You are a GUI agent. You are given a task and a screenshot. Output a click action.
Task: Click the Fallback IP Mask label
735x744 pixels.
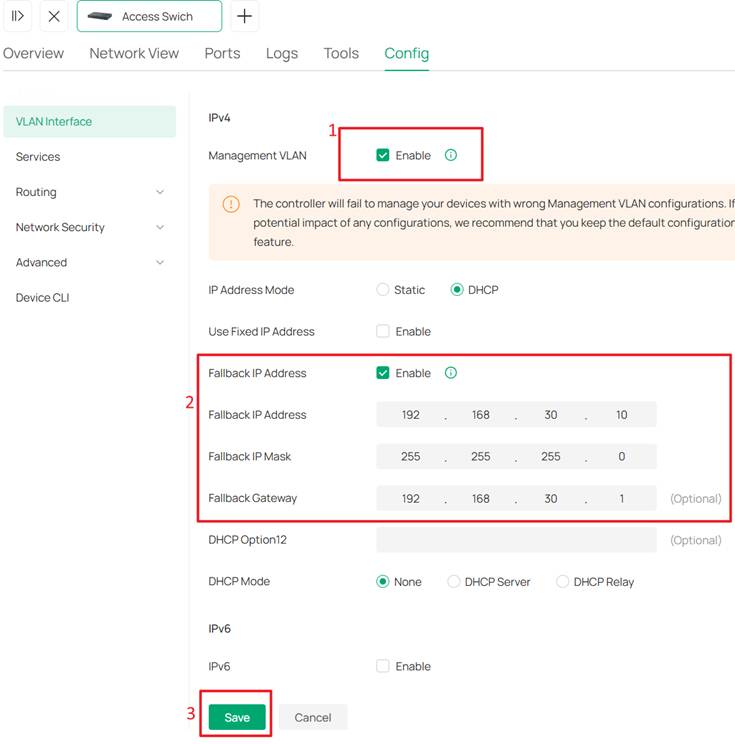pyautogui.click(x=250, y=456)
